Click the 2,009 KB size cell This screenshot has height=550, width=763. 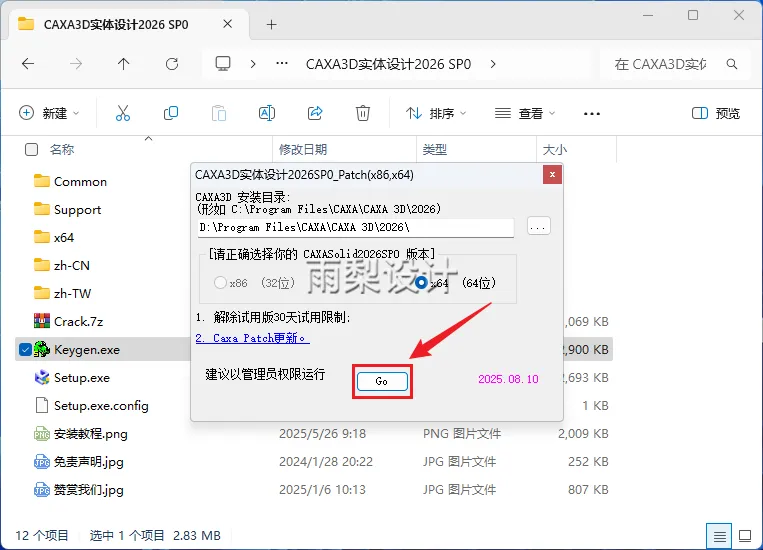tap(583, 433)
